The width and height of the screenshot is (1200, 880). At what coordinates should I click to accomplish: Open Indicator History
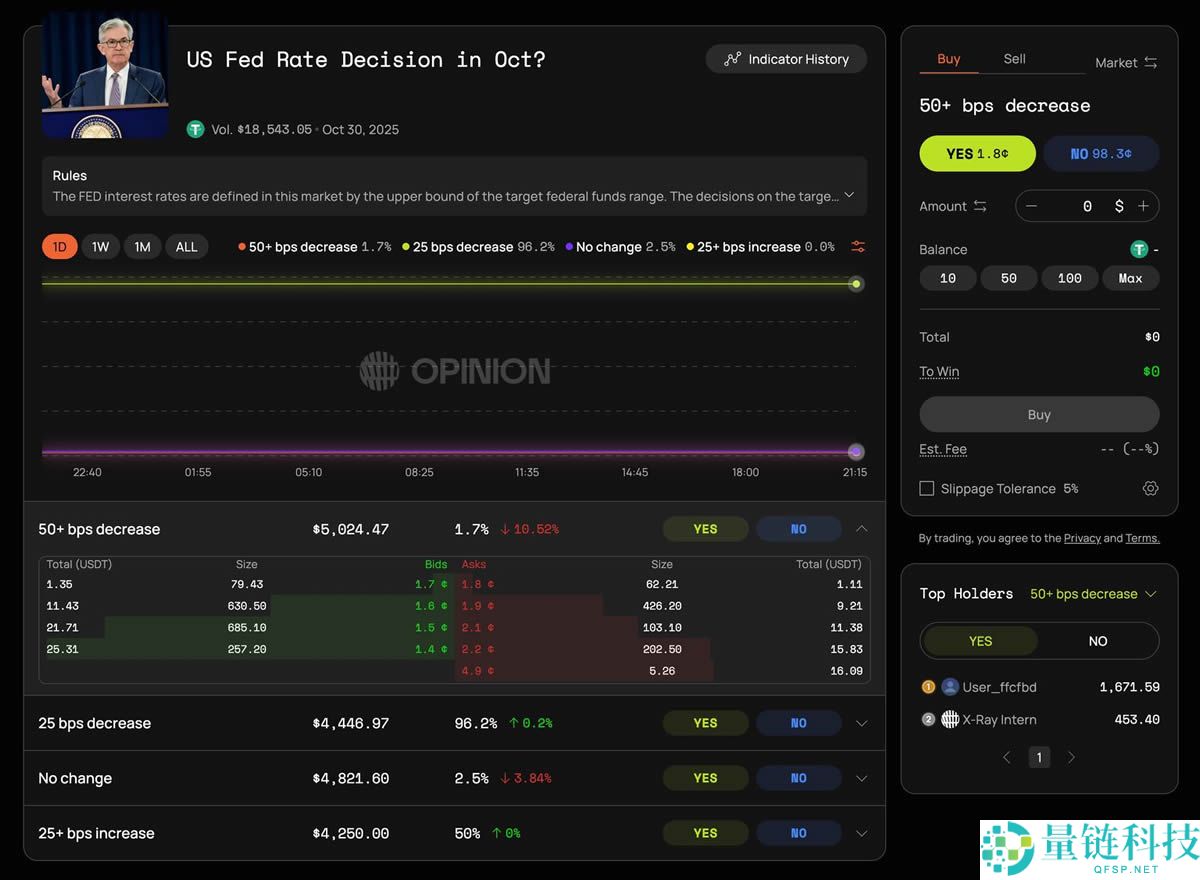point(786,59)
